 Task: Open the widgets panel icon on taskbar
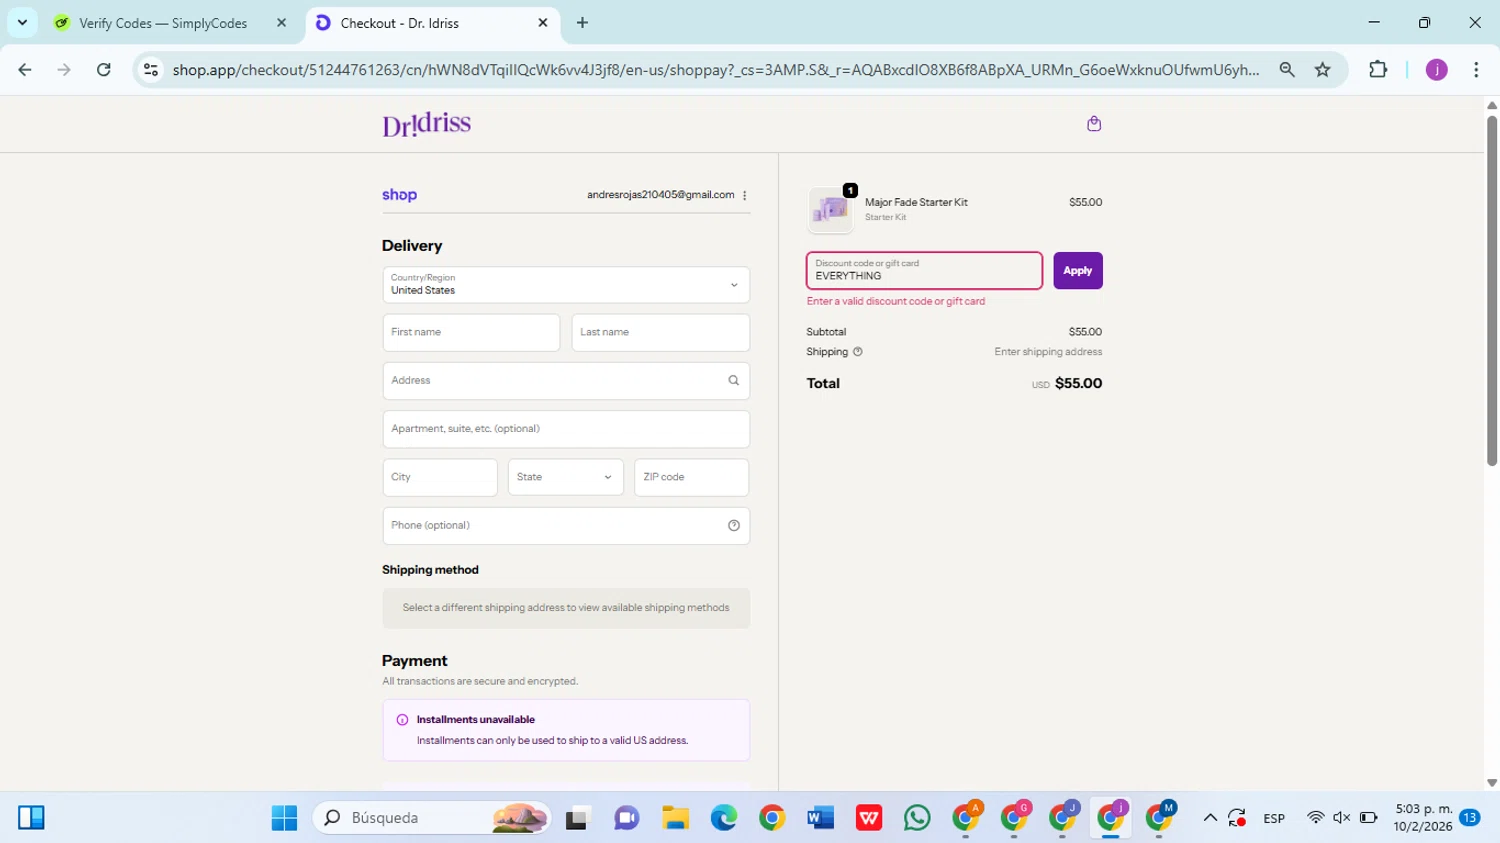(x=32, y=818)
